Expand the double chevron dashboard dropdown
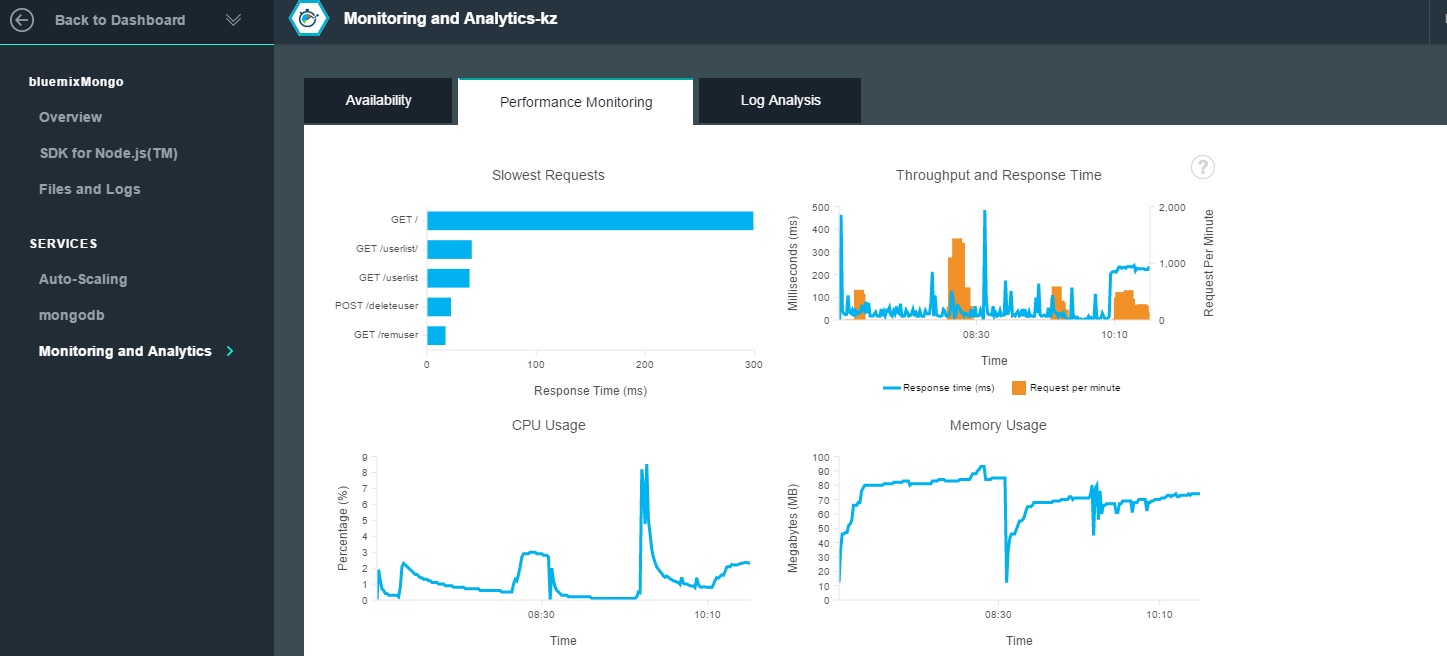 tap(234, 20)
